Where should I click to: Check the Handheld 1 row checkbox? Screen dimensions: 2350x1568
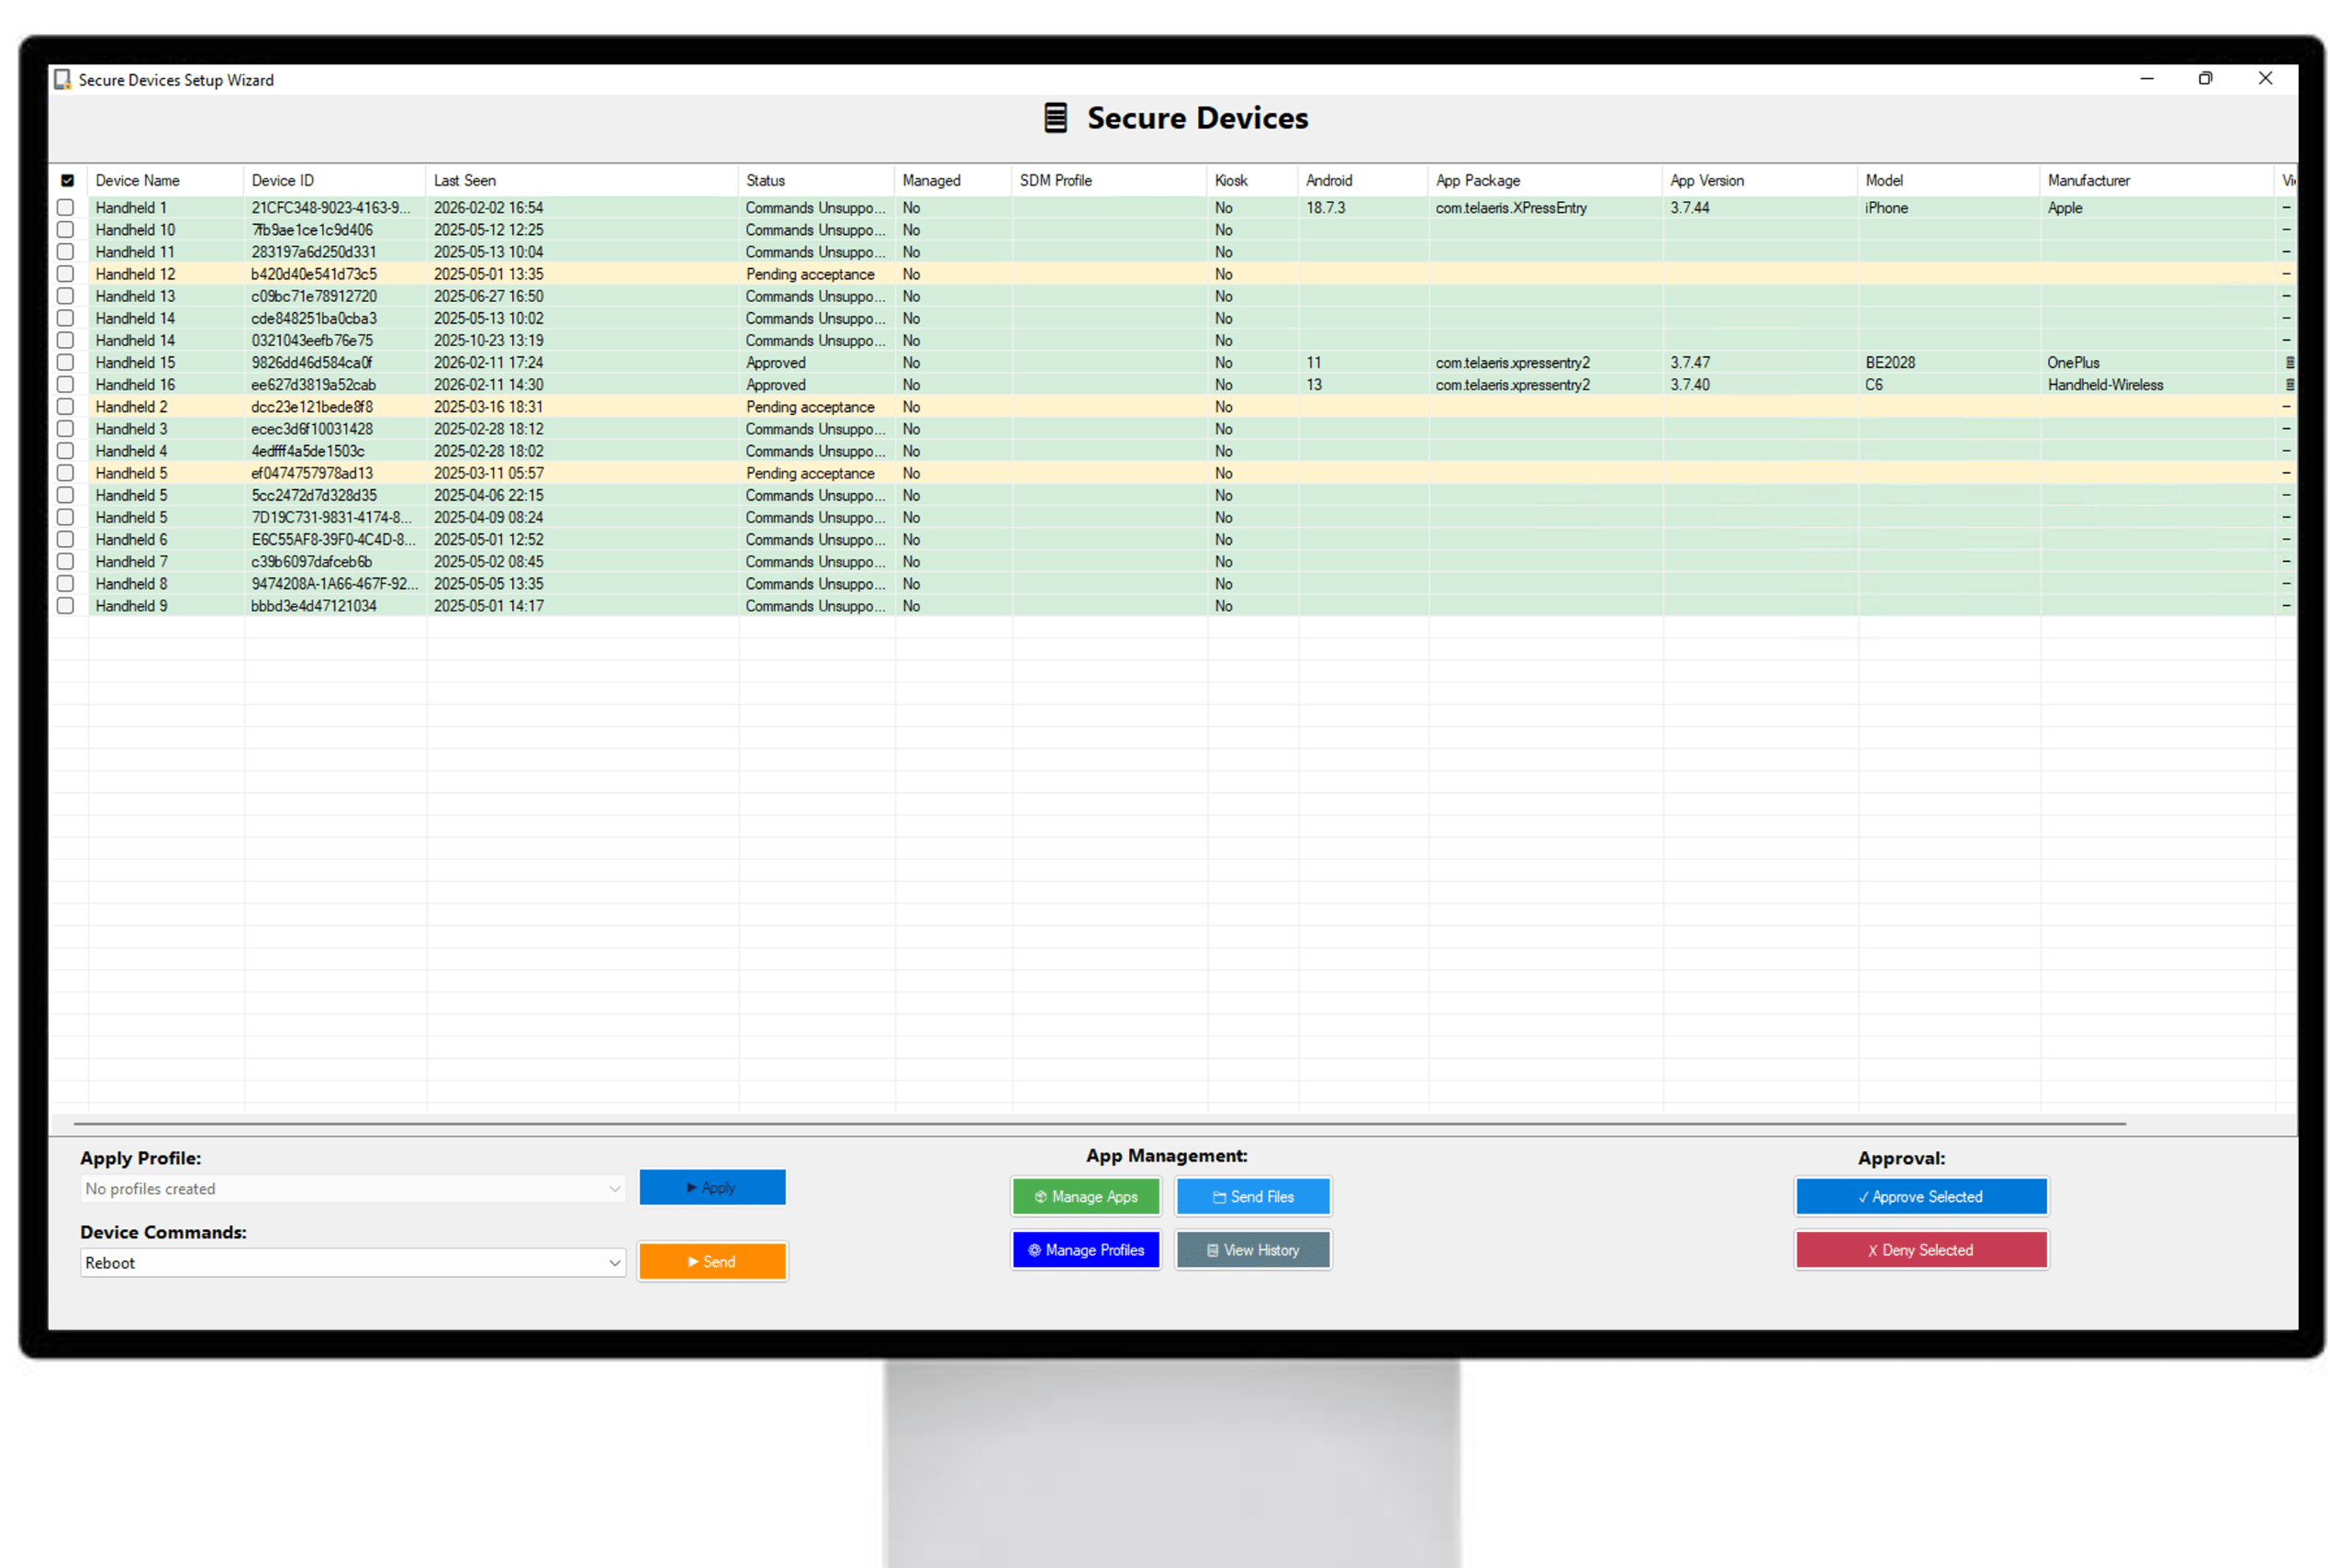point(66,208)
